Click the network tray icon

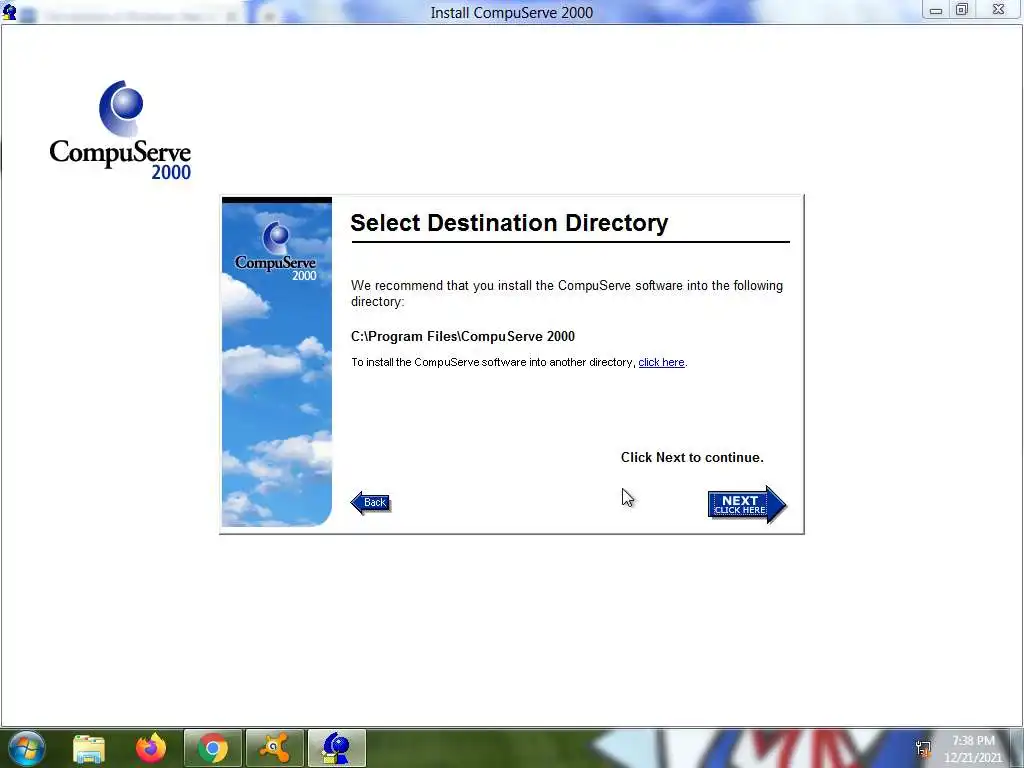coord(923,749)
